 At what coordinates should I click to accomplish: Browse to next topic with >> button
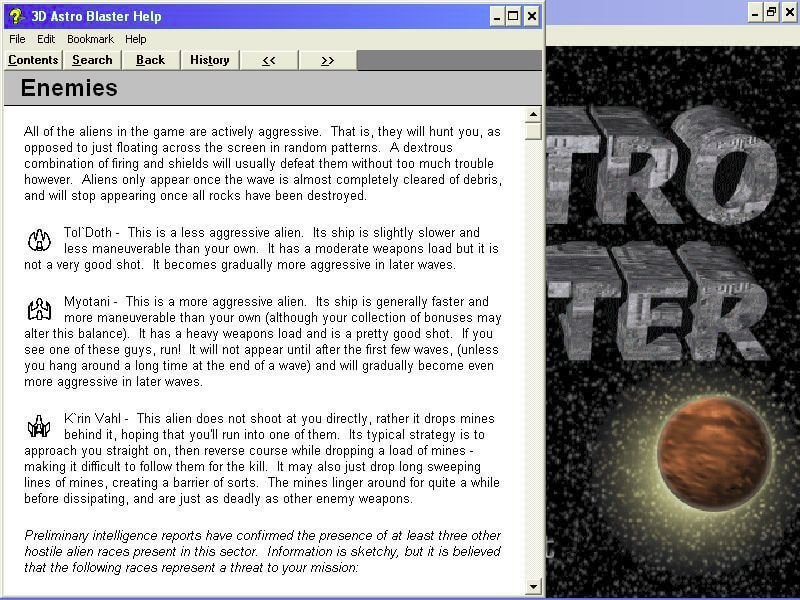tap(328, 60)
